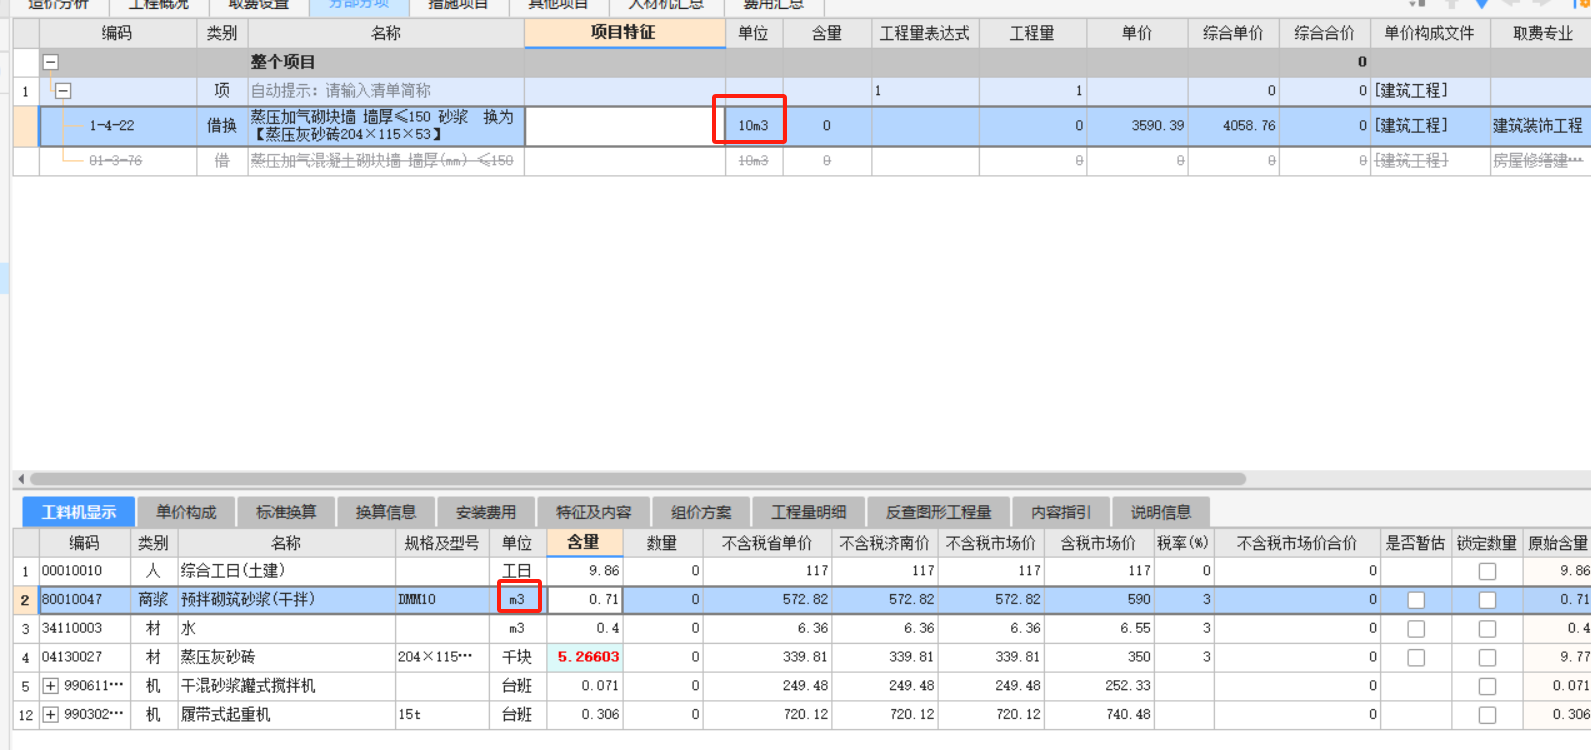Image resolution: width=1591 pixels, height=750 pixels.
Task: Toggle 是否暂估 for 预拌砌筑砂浆 row
Action: pos(1415,600)
